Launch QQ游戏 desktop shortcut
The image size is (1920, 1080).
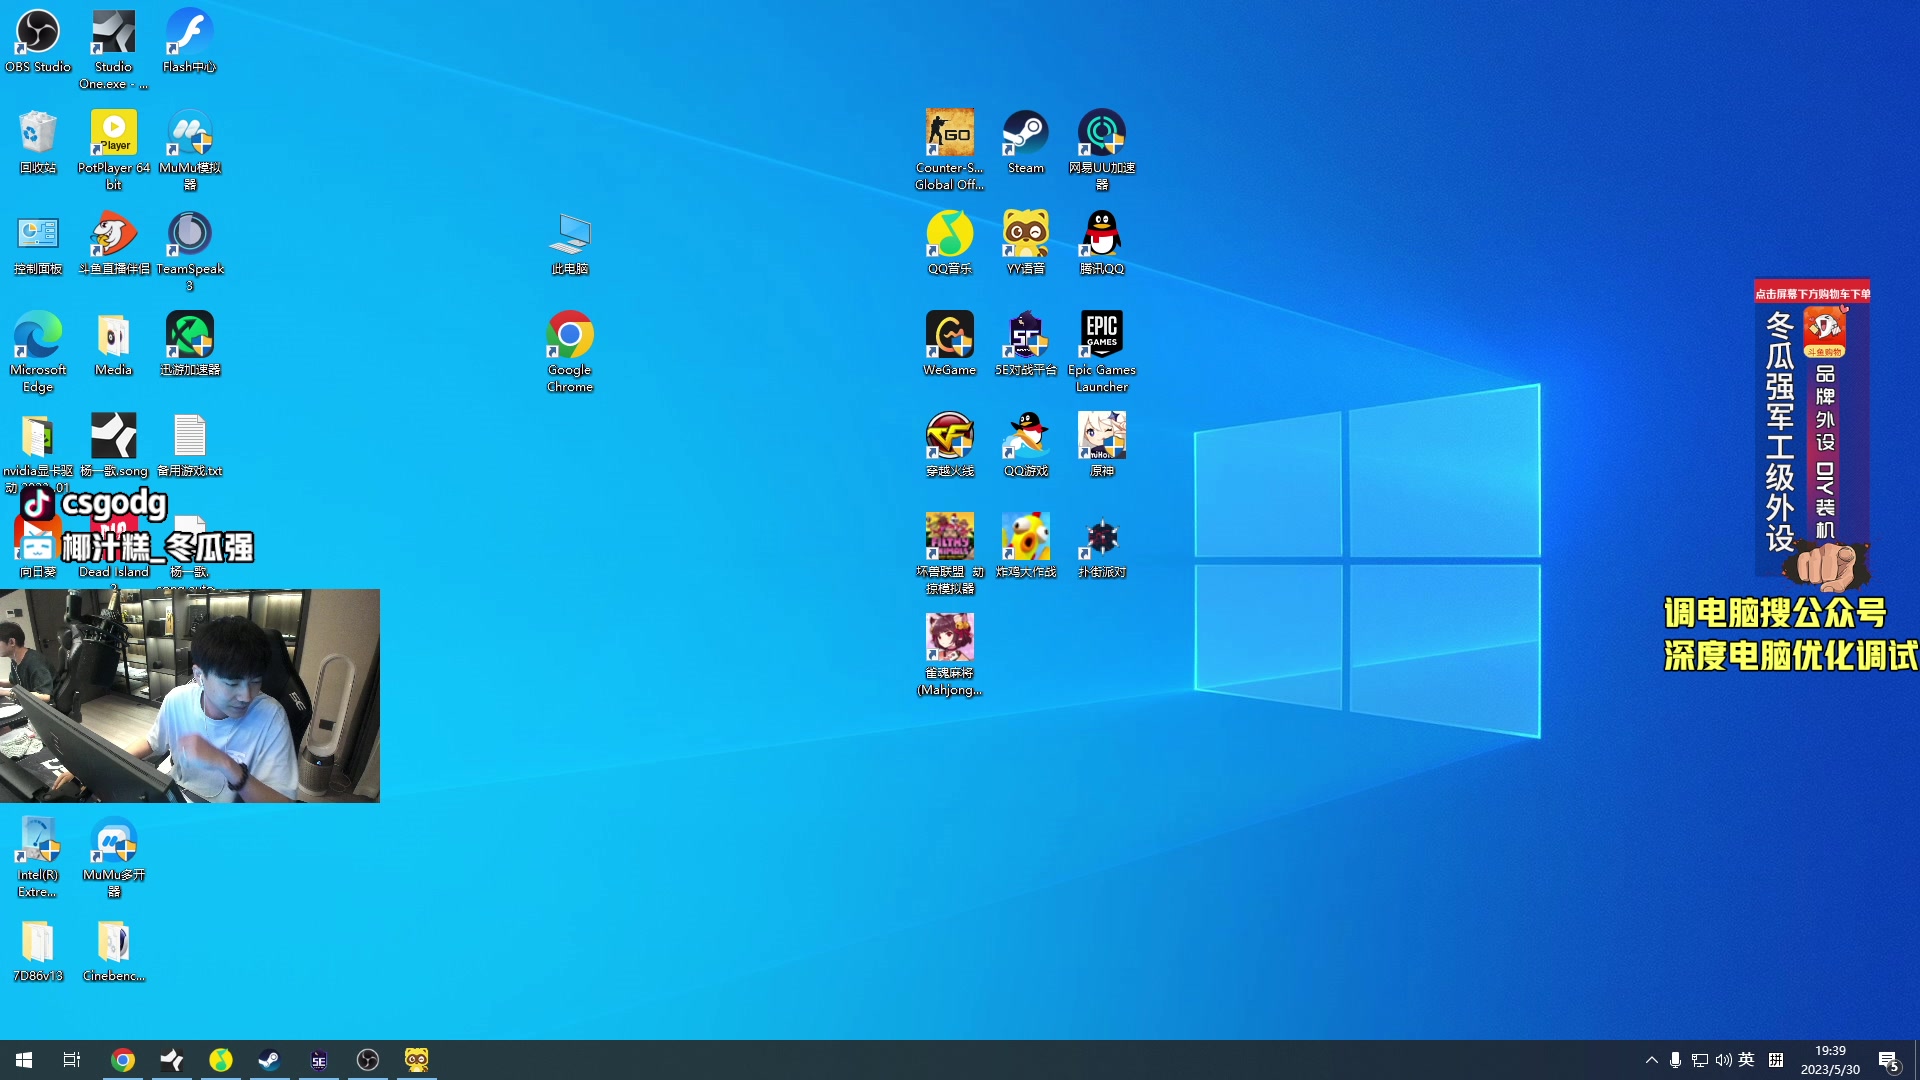(x=1026, y=445)
